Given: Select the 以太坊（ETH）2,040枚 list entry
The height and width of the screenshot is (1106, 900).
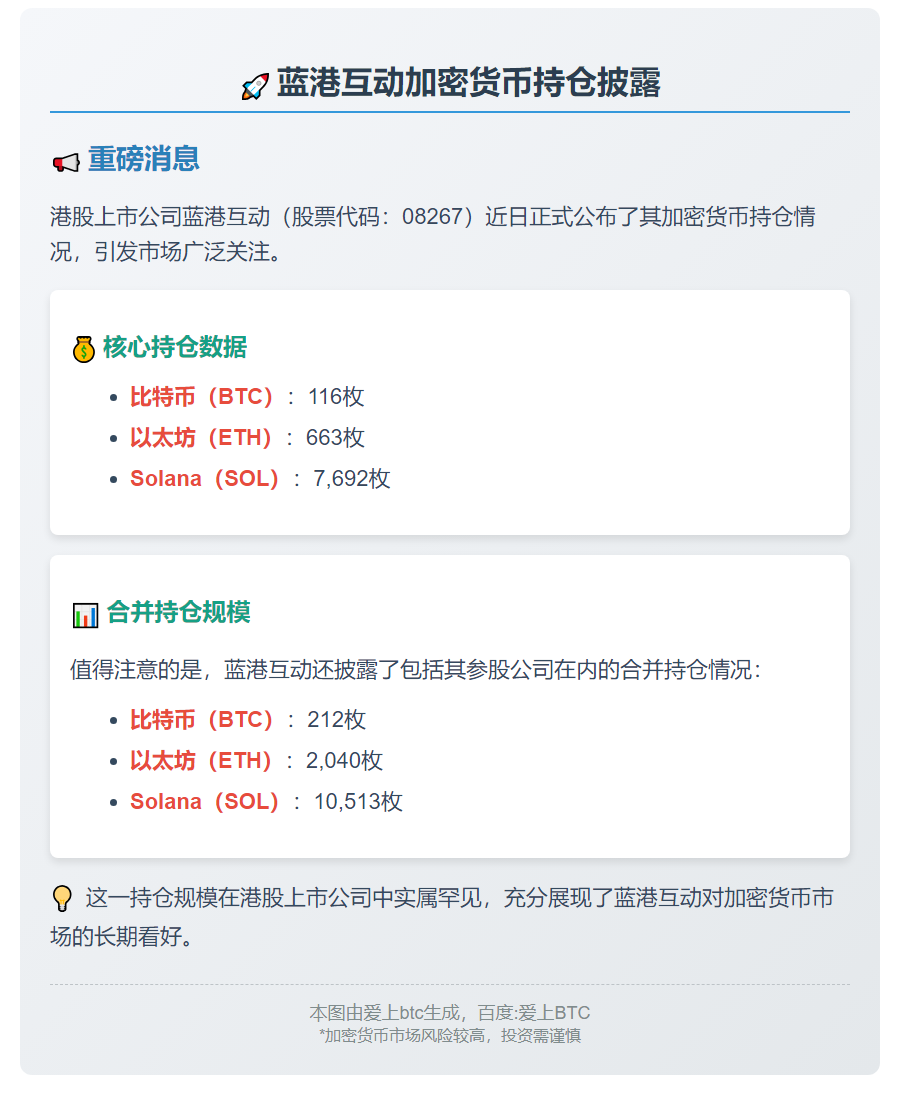Looking at the screenshot, I should pos(255,761).
